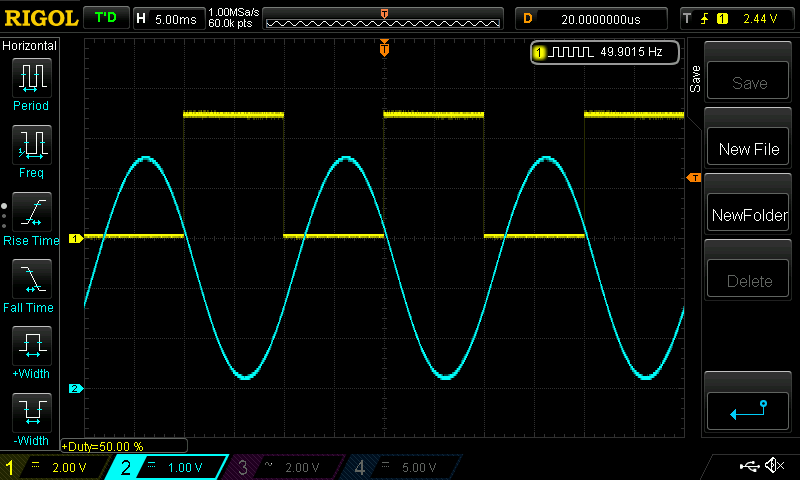800x480 pixels.
Task: Click the speaker mute icon
Action: coord(774,466)
